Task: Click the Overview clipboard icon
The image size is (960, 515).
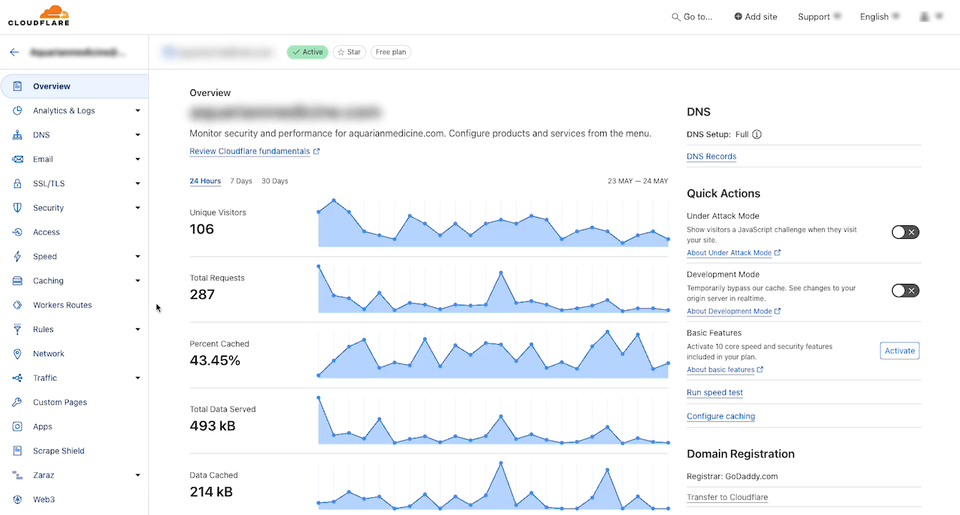Action: [18, 86]
